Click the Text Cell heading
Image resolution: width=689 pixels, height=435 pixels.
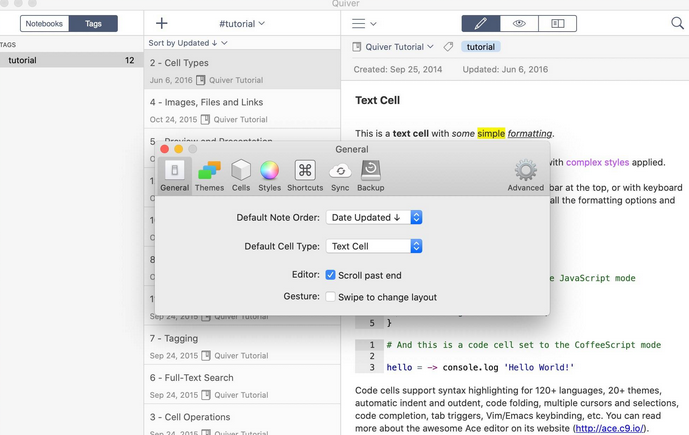coord(377,100)
